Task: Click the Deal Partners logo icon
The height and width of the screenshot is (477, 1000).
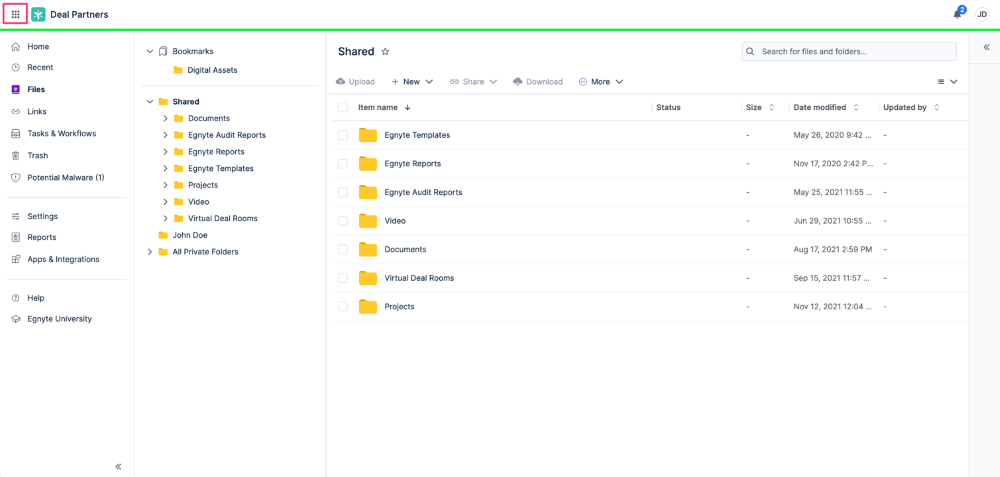Action: [x=38, y=15]
